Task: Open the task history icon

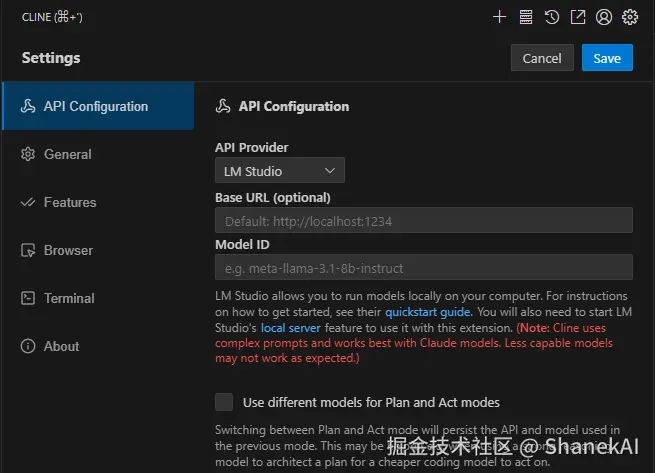Action: (x=552, y=17)
